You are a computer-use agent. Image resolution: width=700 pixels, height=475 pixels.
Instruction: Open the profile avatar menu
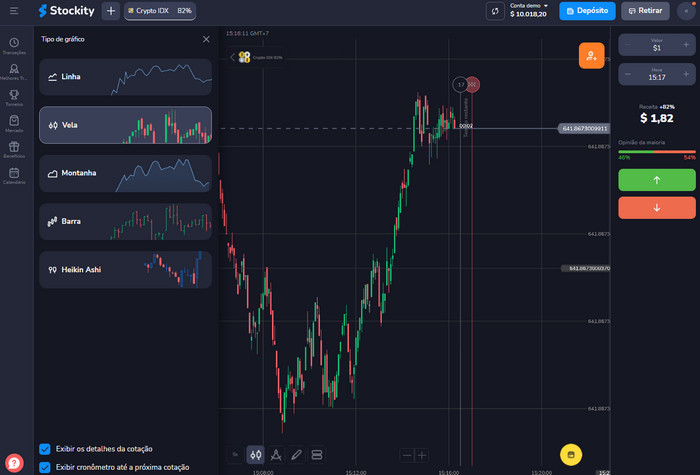[x=686, y=11]
